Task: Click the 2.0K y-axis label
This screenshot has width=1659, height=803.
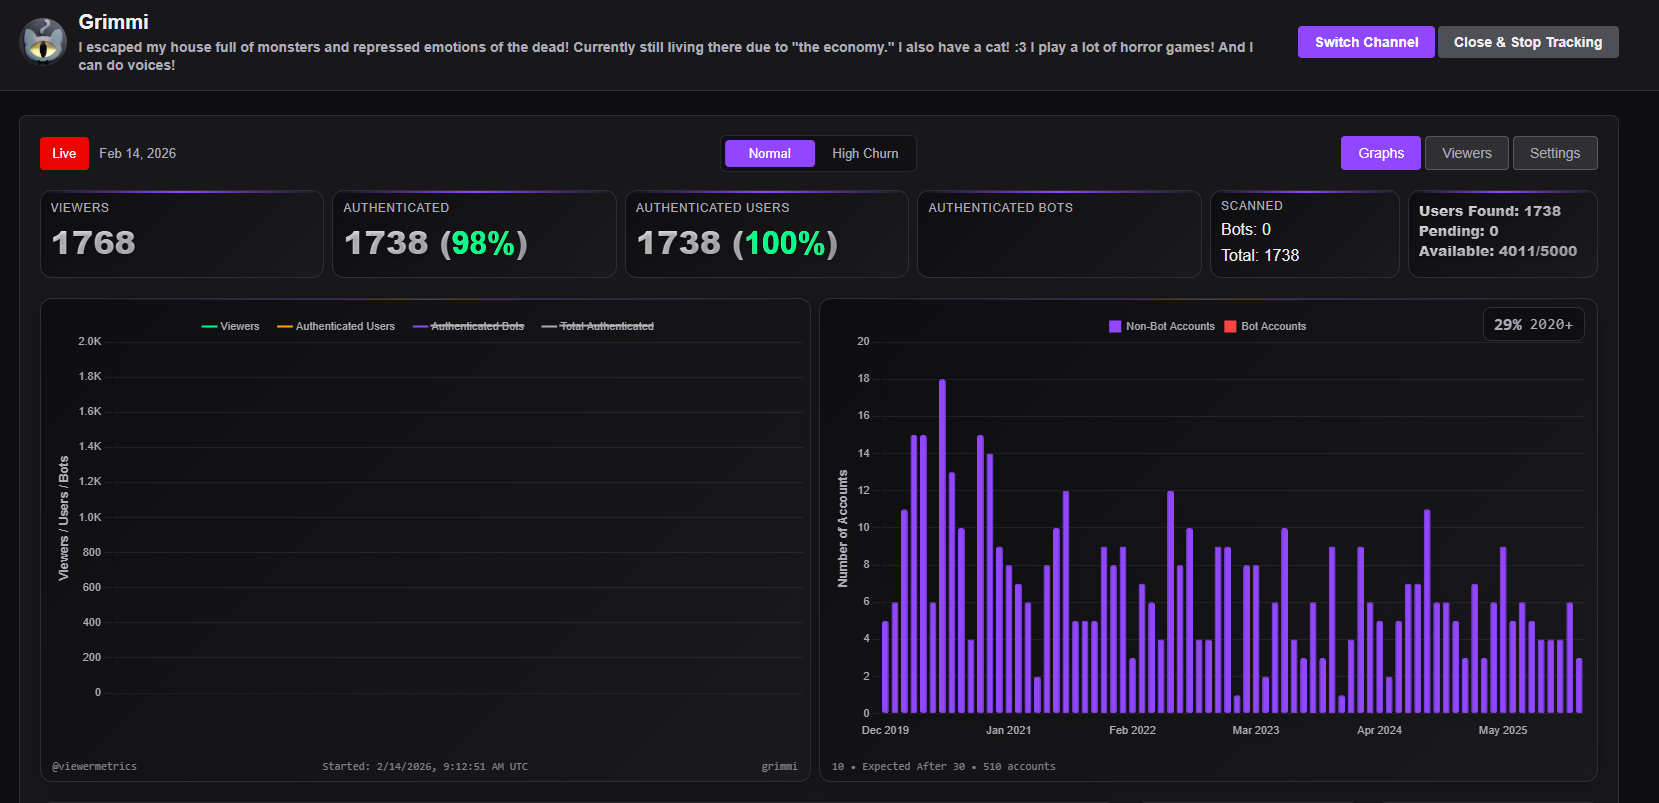Action: (90, 341)
